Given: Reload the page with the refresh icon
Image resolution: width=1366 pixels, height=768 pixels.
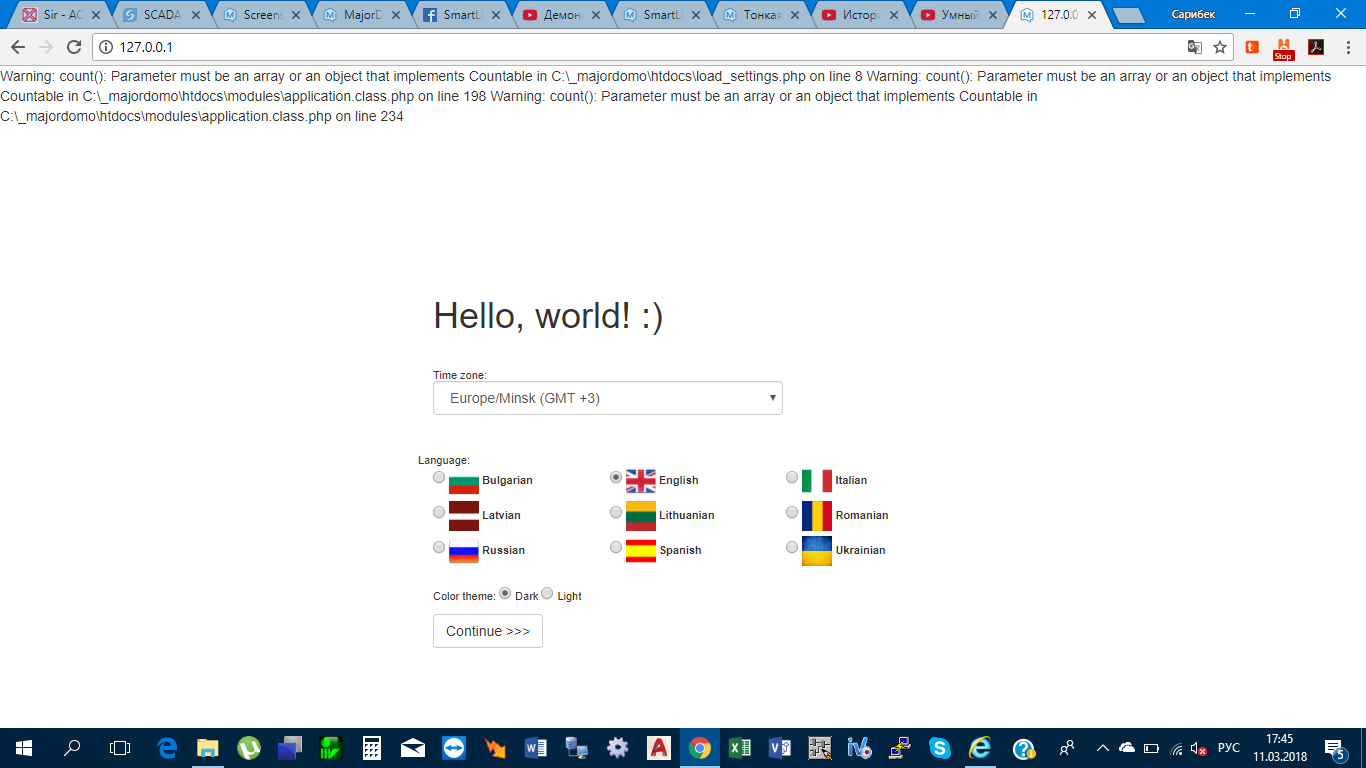Looking at the screenshot, I should pyautogui.click(x=73, y=47).
